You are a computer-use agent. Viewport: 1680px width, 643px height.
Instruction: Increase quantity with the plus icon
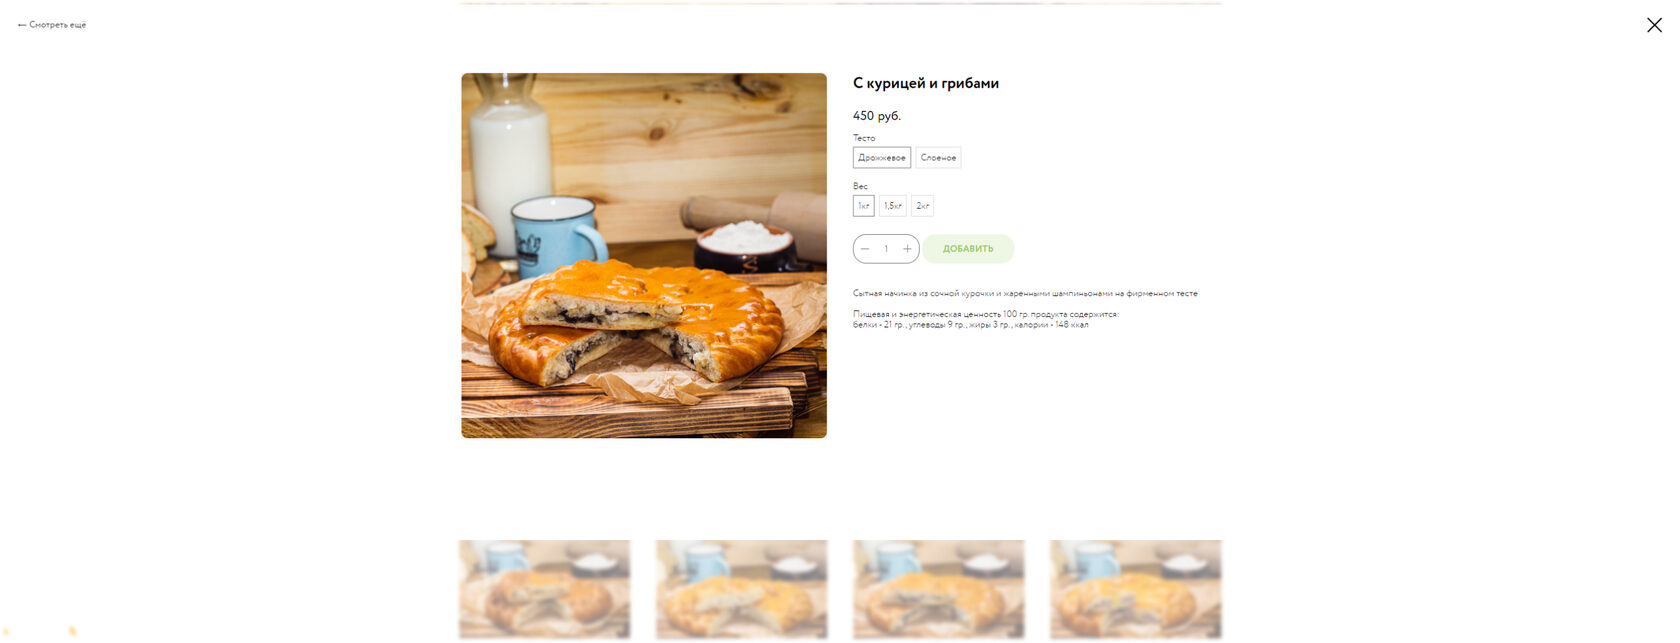(907, 249)
